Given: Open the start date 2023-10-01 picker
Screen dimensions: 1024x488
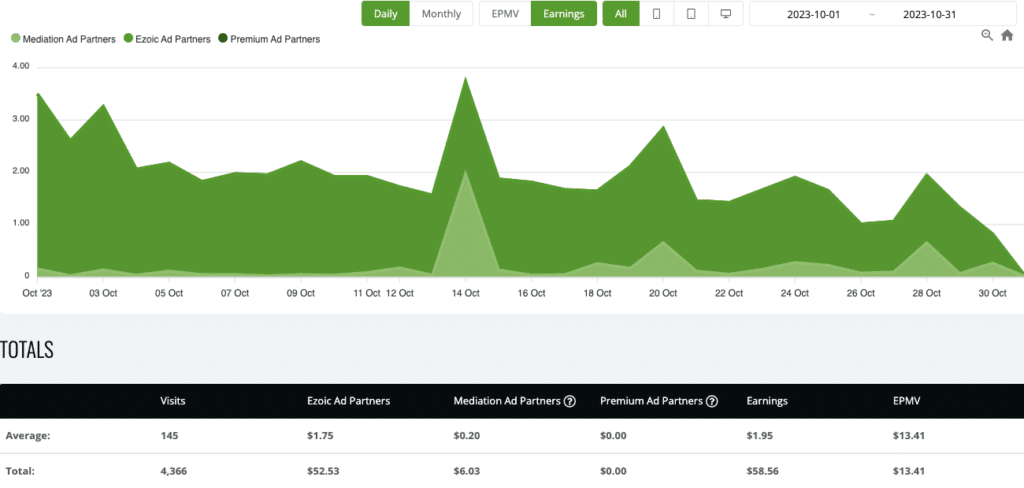Looking at the screenshot, I should (811, 14).
